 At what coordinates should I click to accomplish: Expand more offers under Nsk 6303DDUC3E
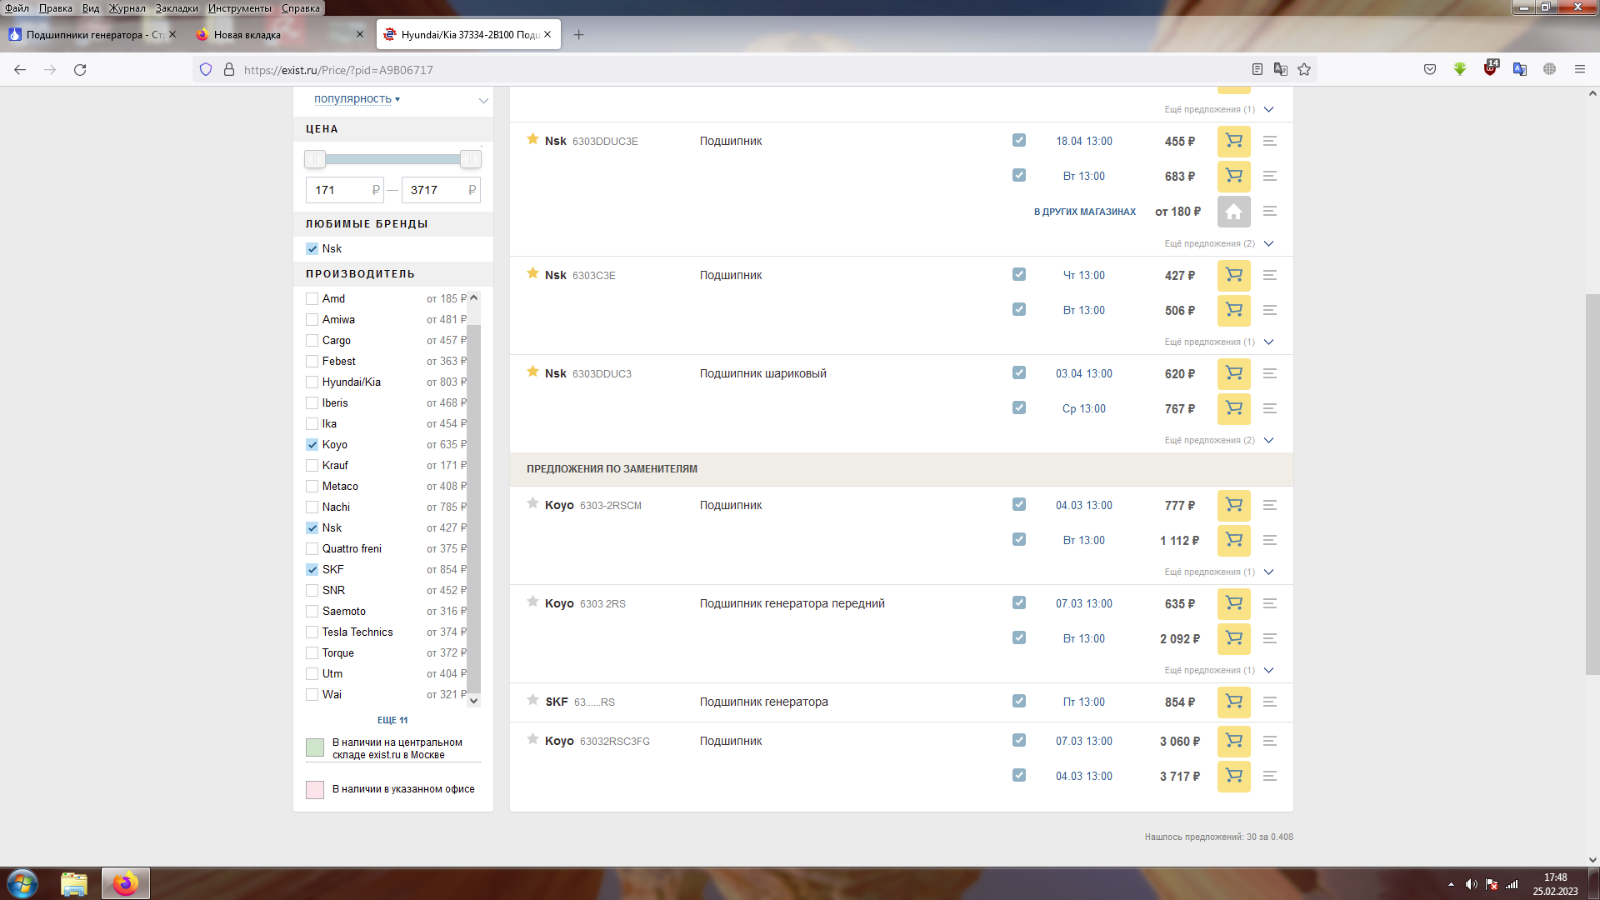1219,243
